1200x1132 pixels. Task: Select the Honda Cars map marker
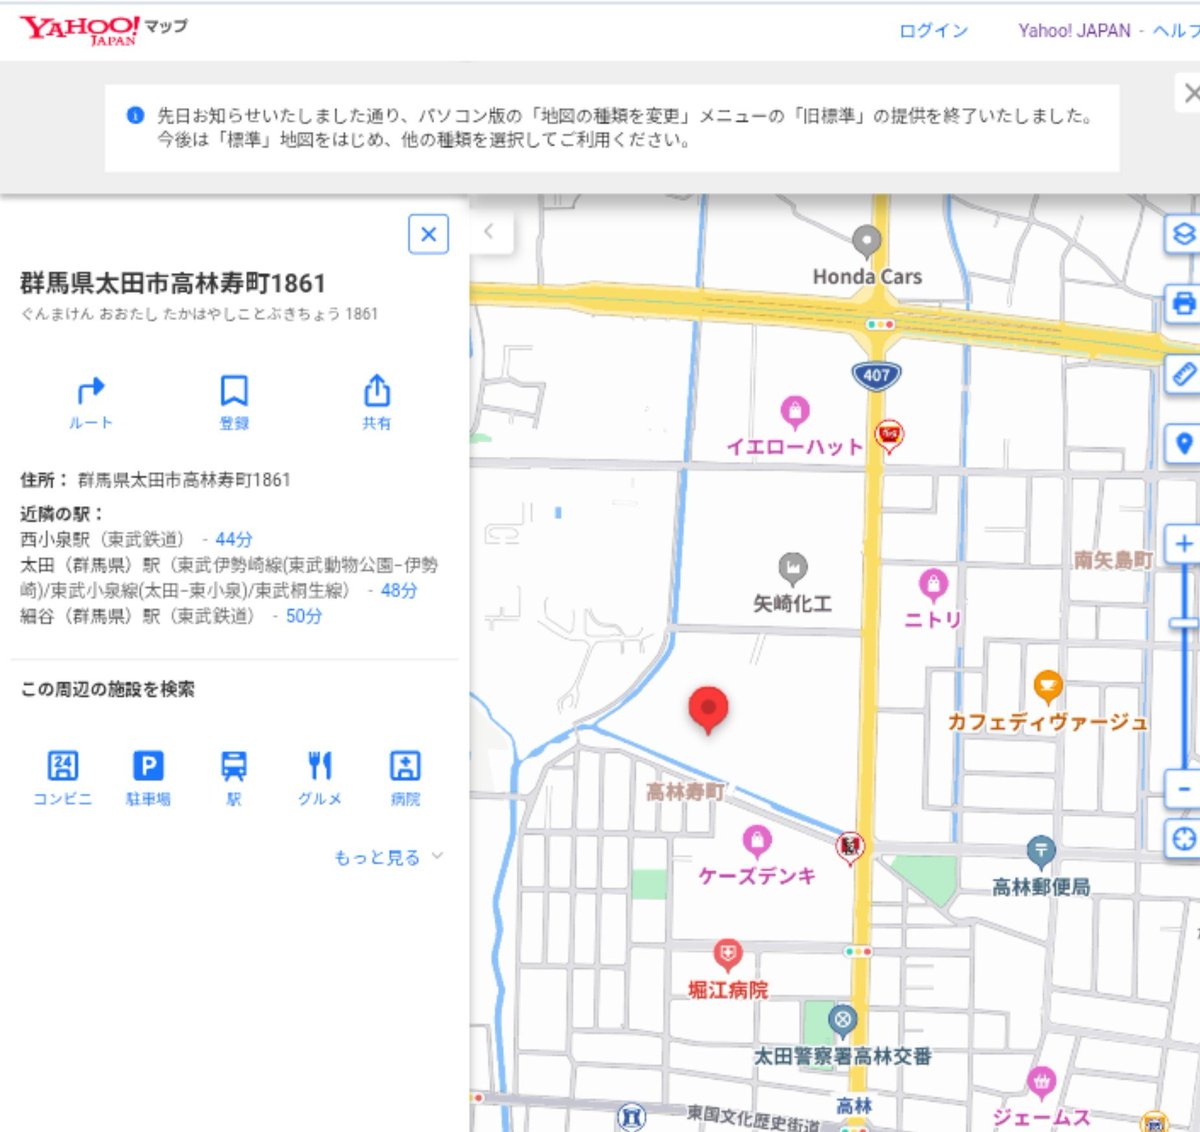pos(866,241)
